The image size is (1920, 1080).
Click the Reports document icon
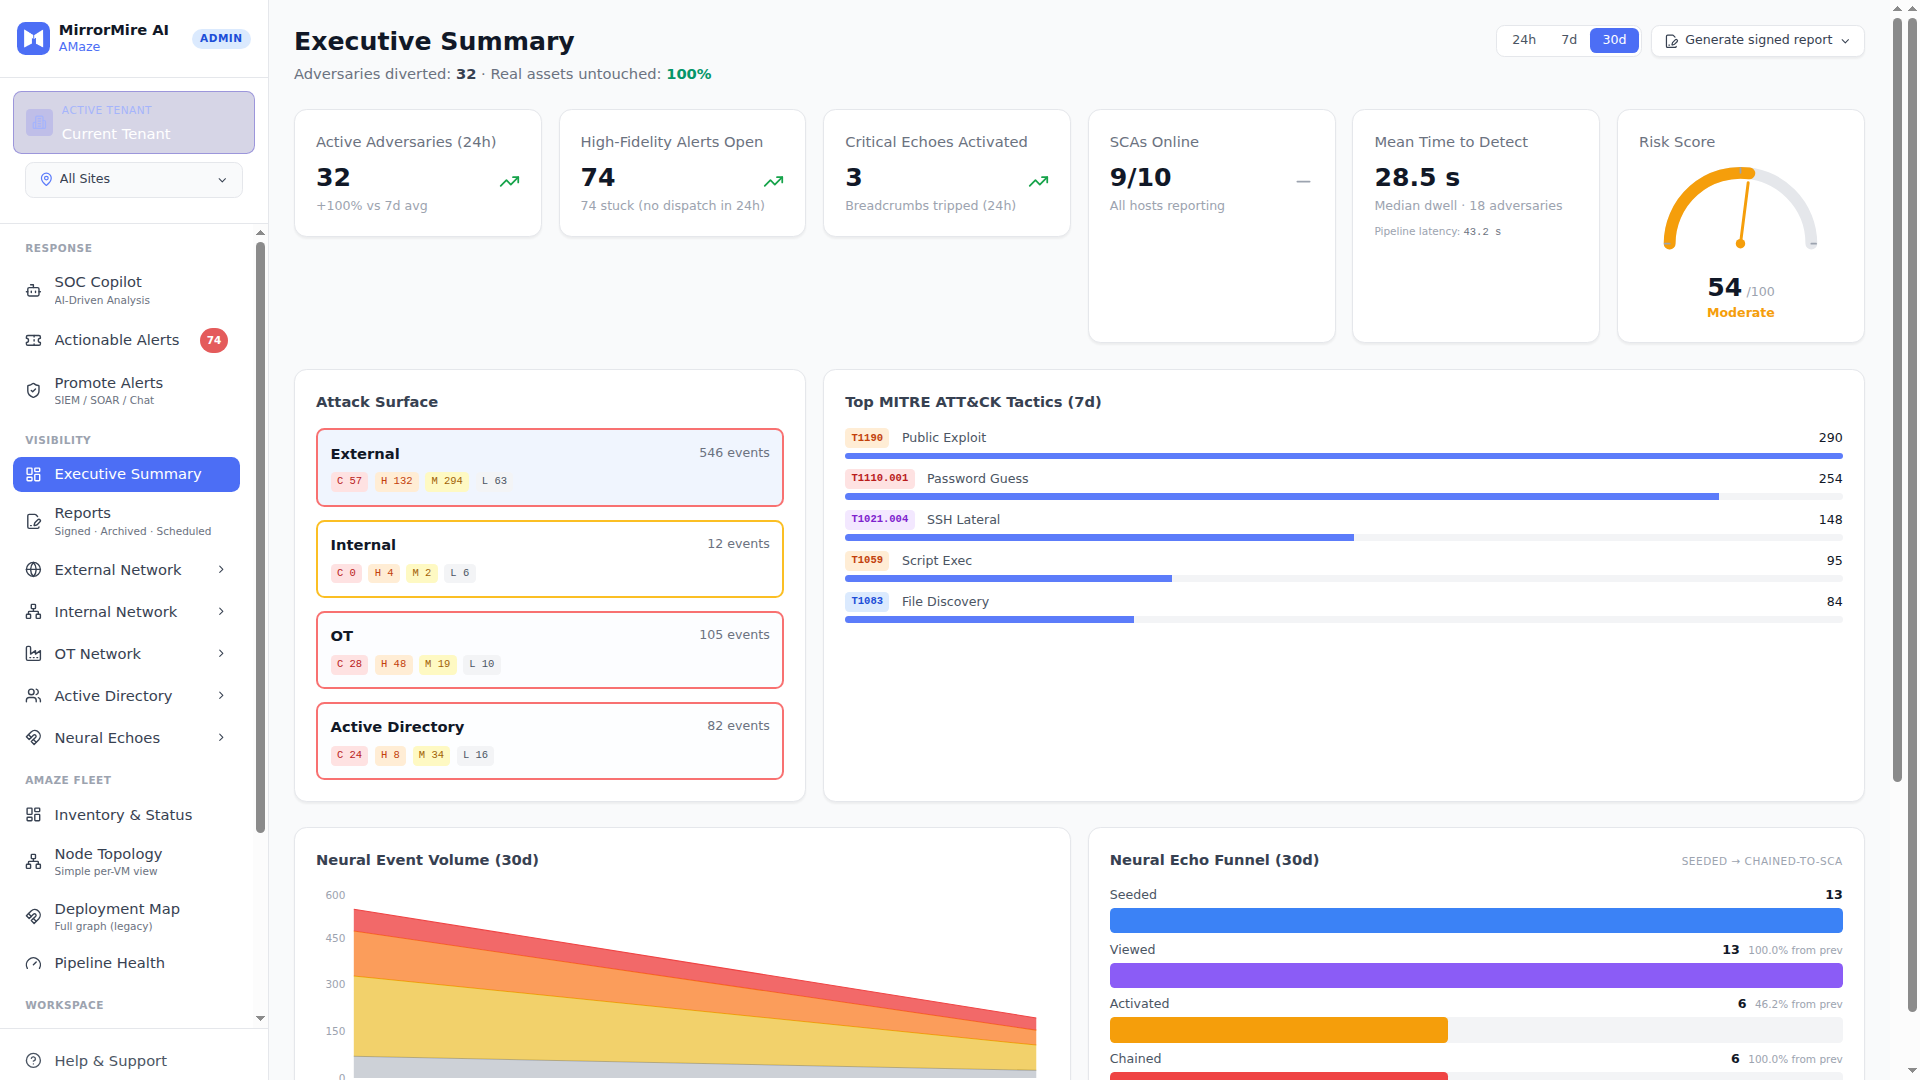coord(33,521)
